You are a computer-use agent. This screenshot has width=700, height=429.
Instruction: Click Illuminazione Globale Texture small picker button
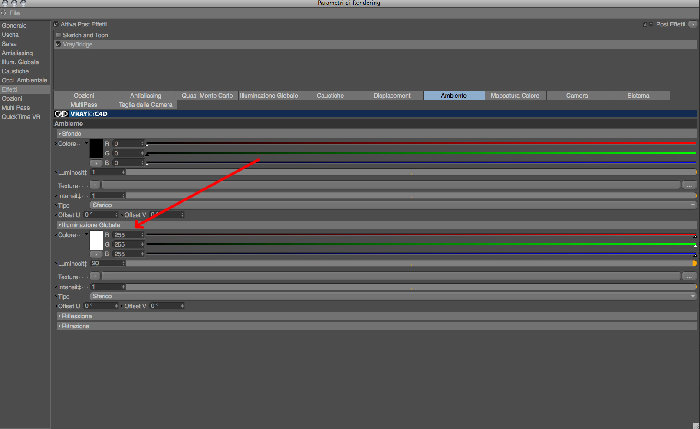pos(95,276)
